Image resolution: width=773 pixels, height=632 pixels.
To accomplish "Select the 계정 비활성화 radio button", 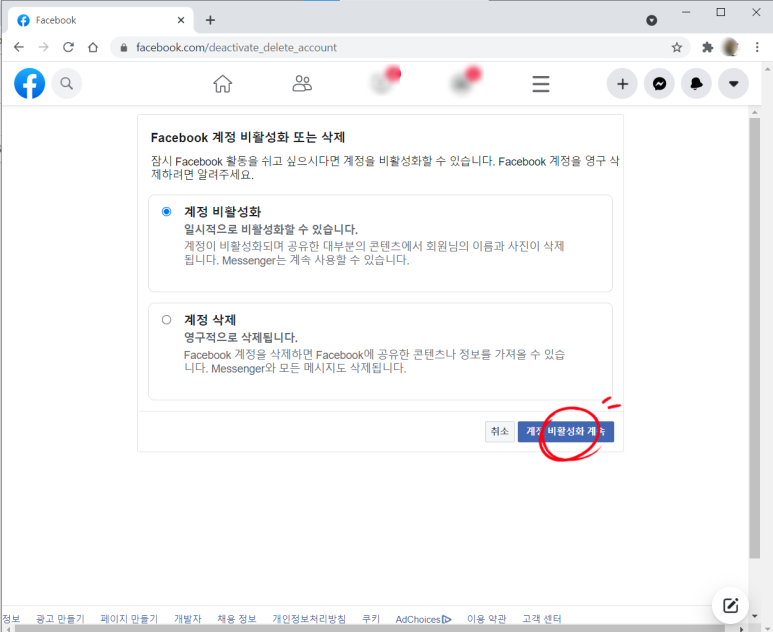I will coord(167,211).
